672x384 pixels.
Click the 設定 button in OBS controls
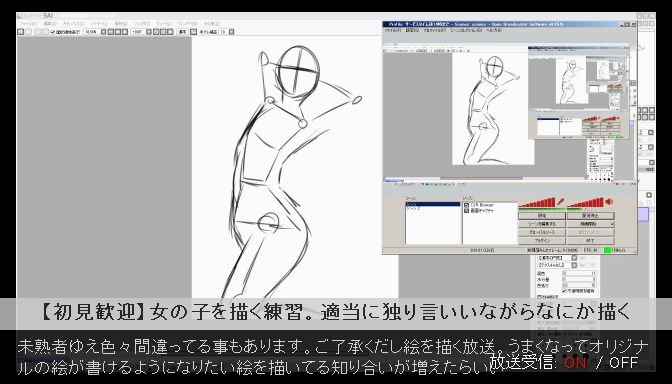coord(542,216)
